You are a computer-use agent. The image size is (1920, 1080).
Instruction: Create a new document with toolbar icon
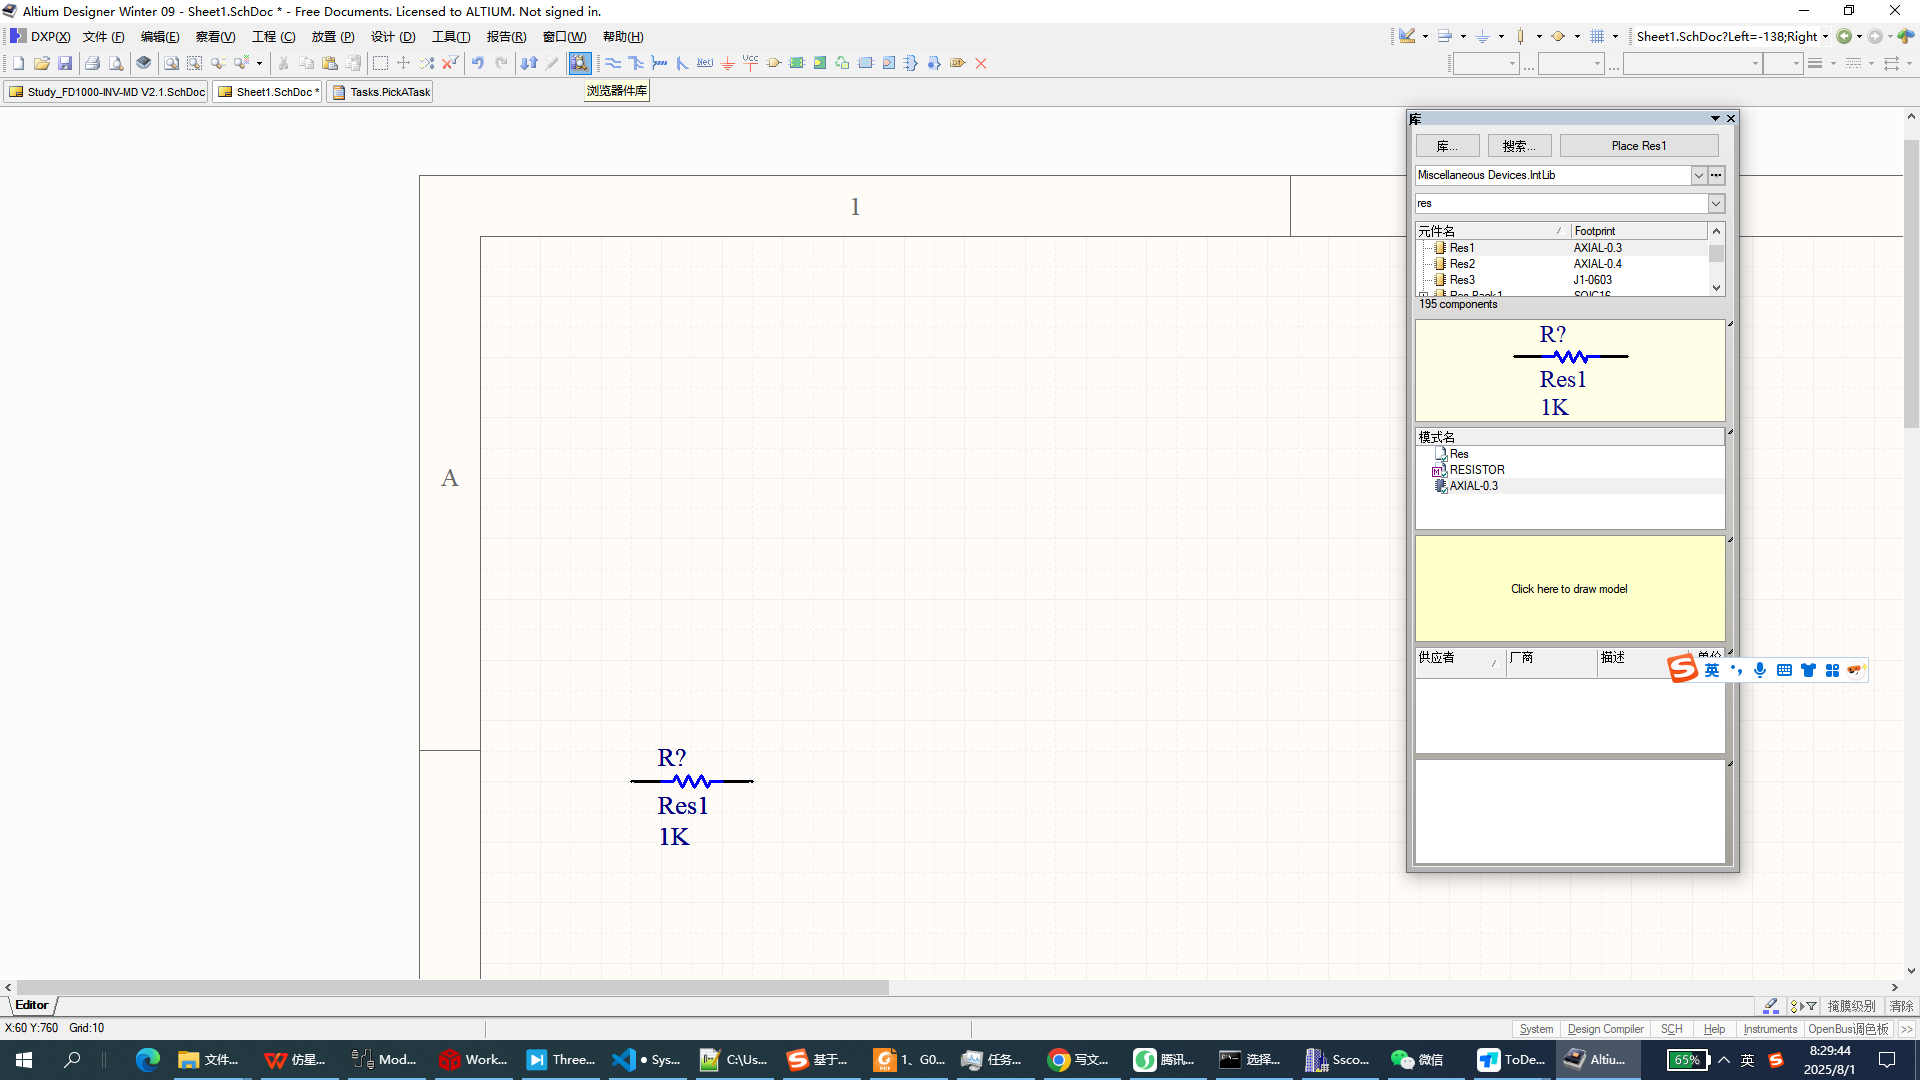click(18, 63)
